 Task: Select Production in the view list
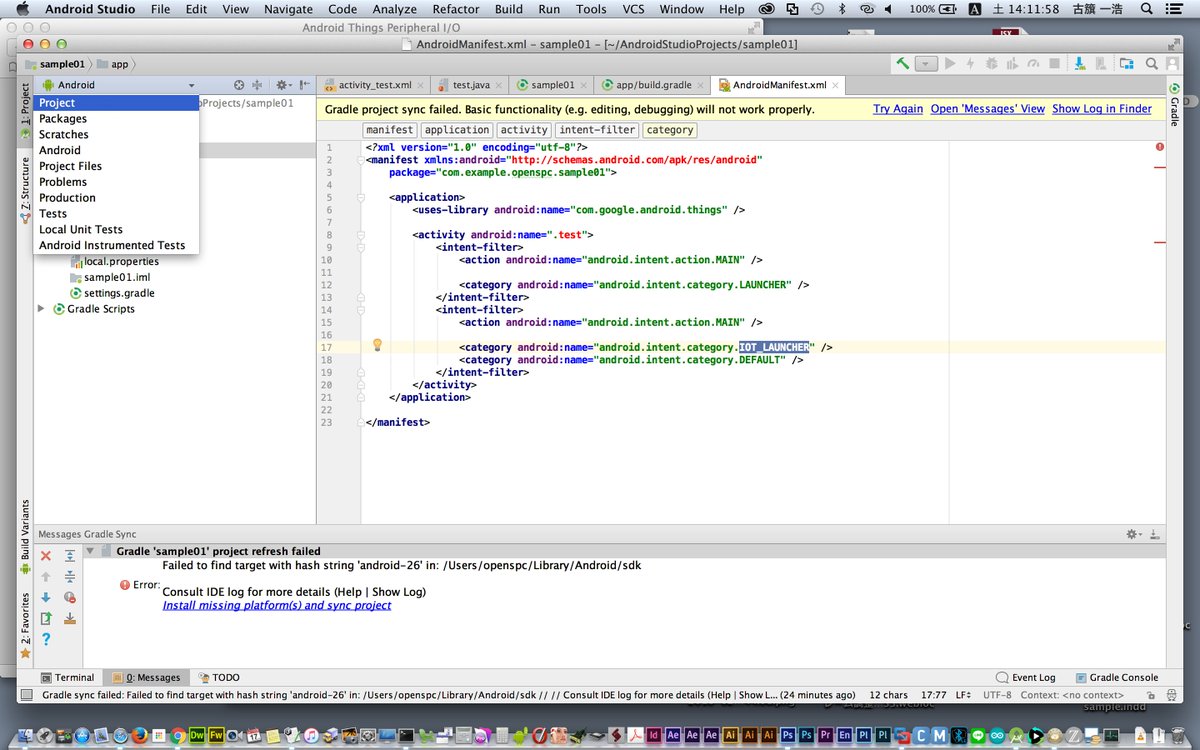(x=116, y=198)
